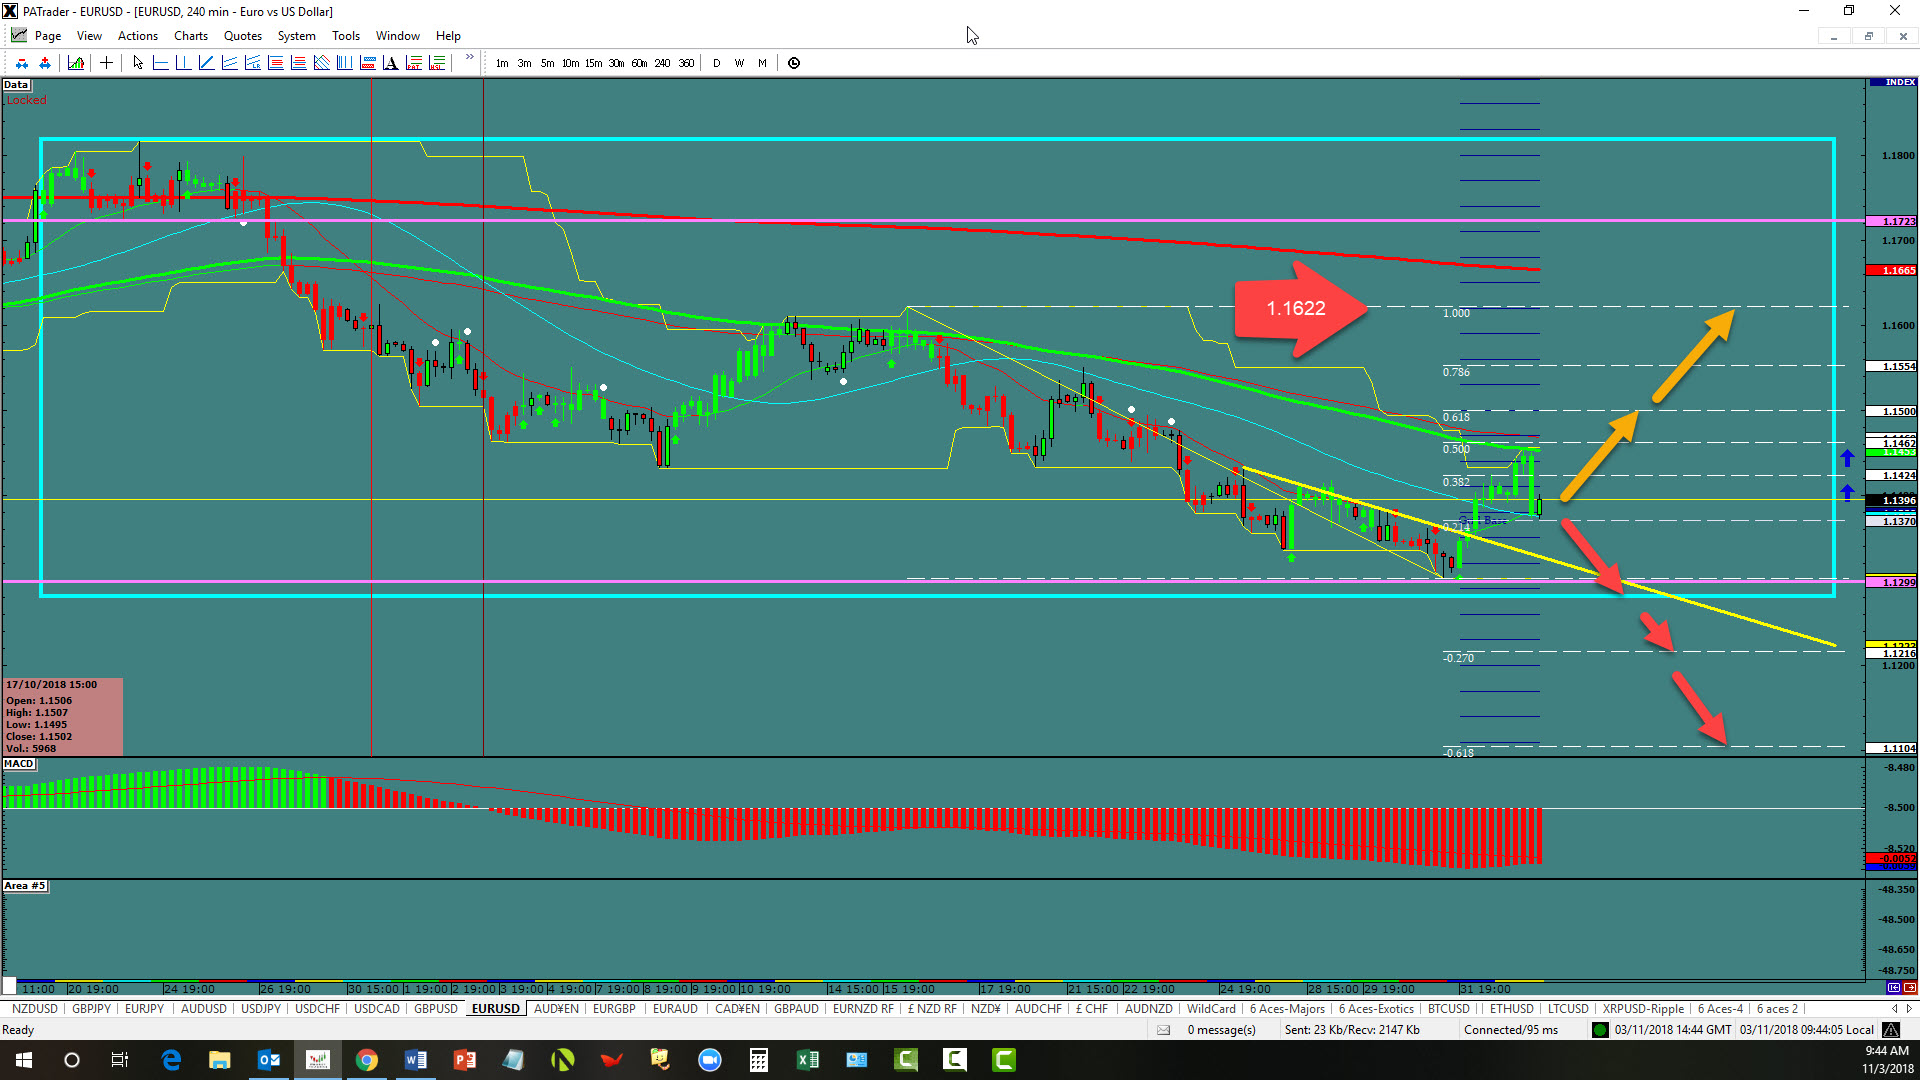Click the 1.1622 red arrow annotation

point(1298,309)
